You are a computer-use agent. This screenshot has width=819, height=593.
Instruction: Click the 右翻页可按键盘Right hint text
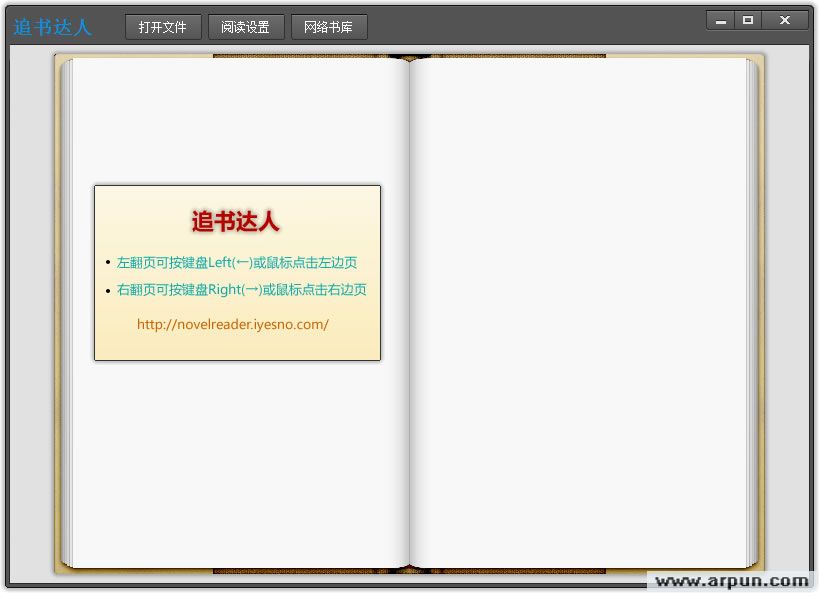241,289
